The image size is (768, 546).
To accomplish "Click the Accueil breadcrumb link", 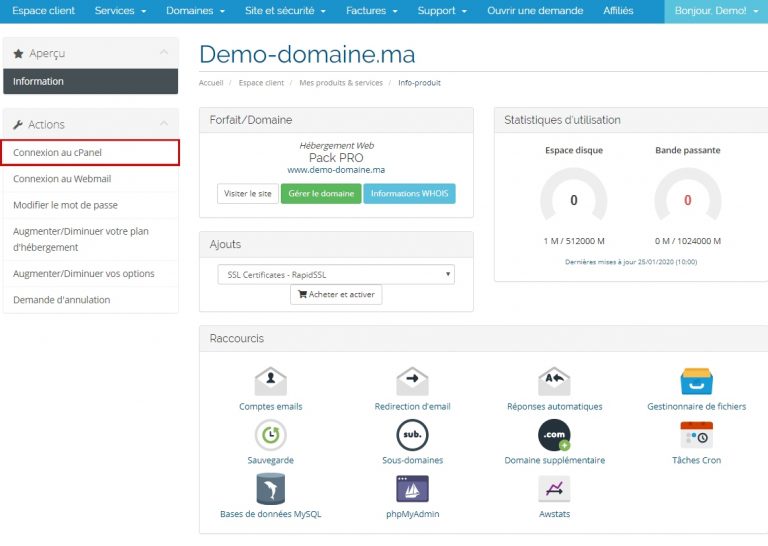I will coord(211,83).
